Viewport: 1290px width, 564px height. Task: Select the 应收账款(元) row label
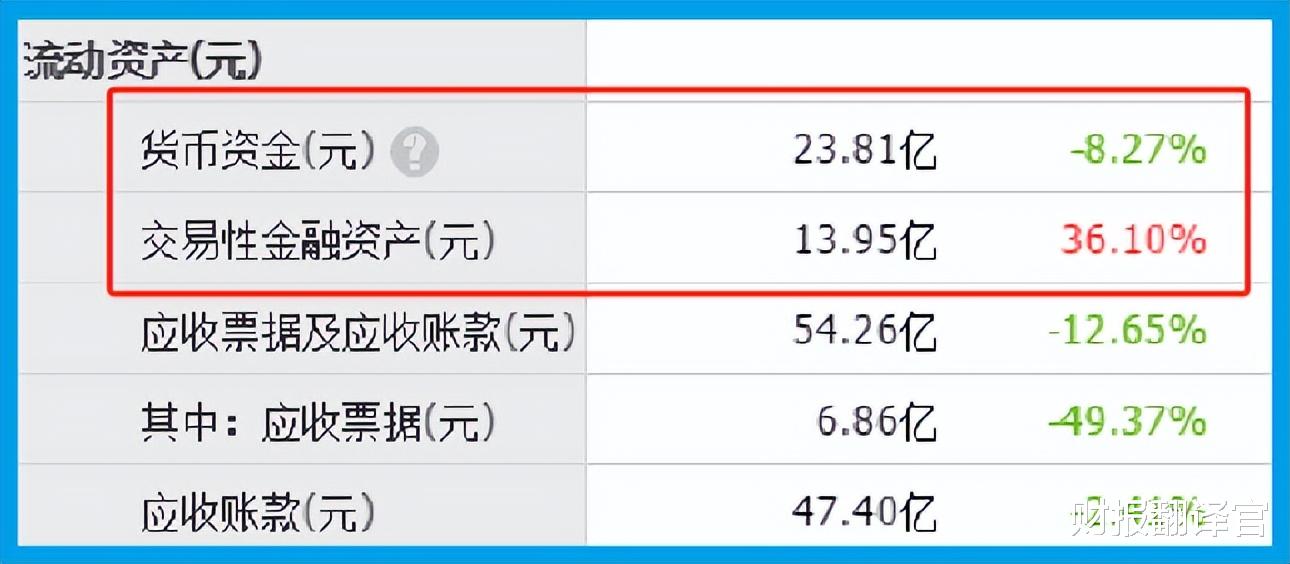pyautogui.click(x=258, y=513)
